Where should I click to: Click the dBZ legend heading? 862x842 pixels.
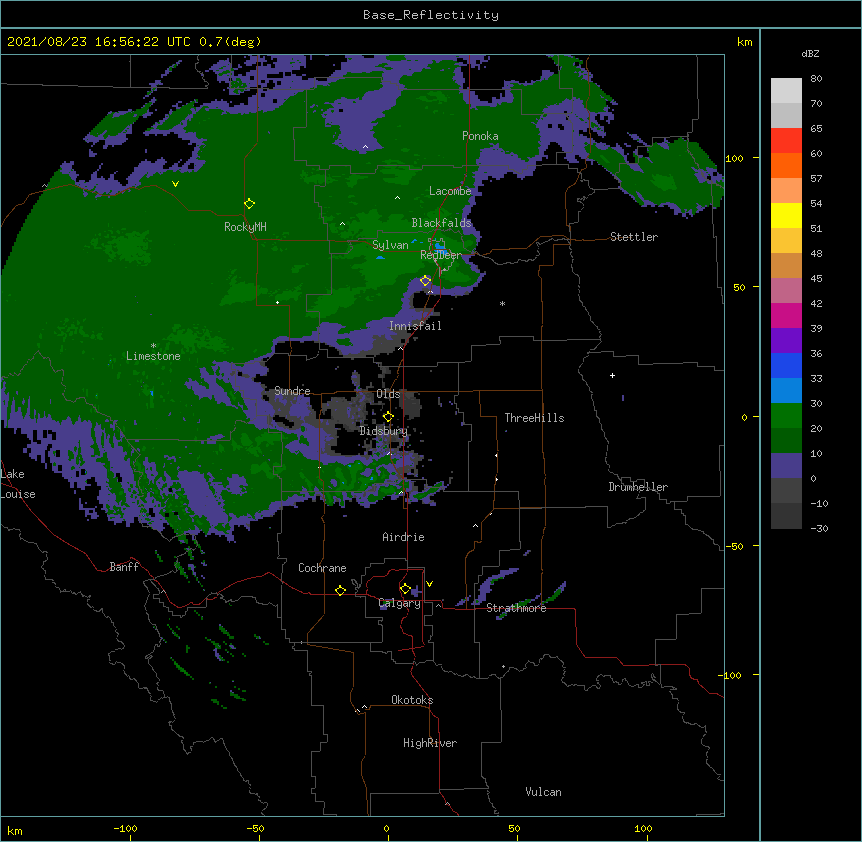click(810, 53)
